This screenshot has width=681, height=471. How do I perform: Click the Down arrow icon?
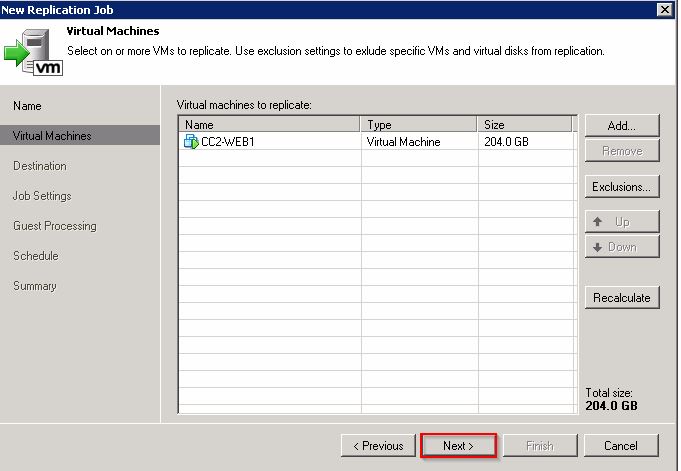click(x=598, y=247)
